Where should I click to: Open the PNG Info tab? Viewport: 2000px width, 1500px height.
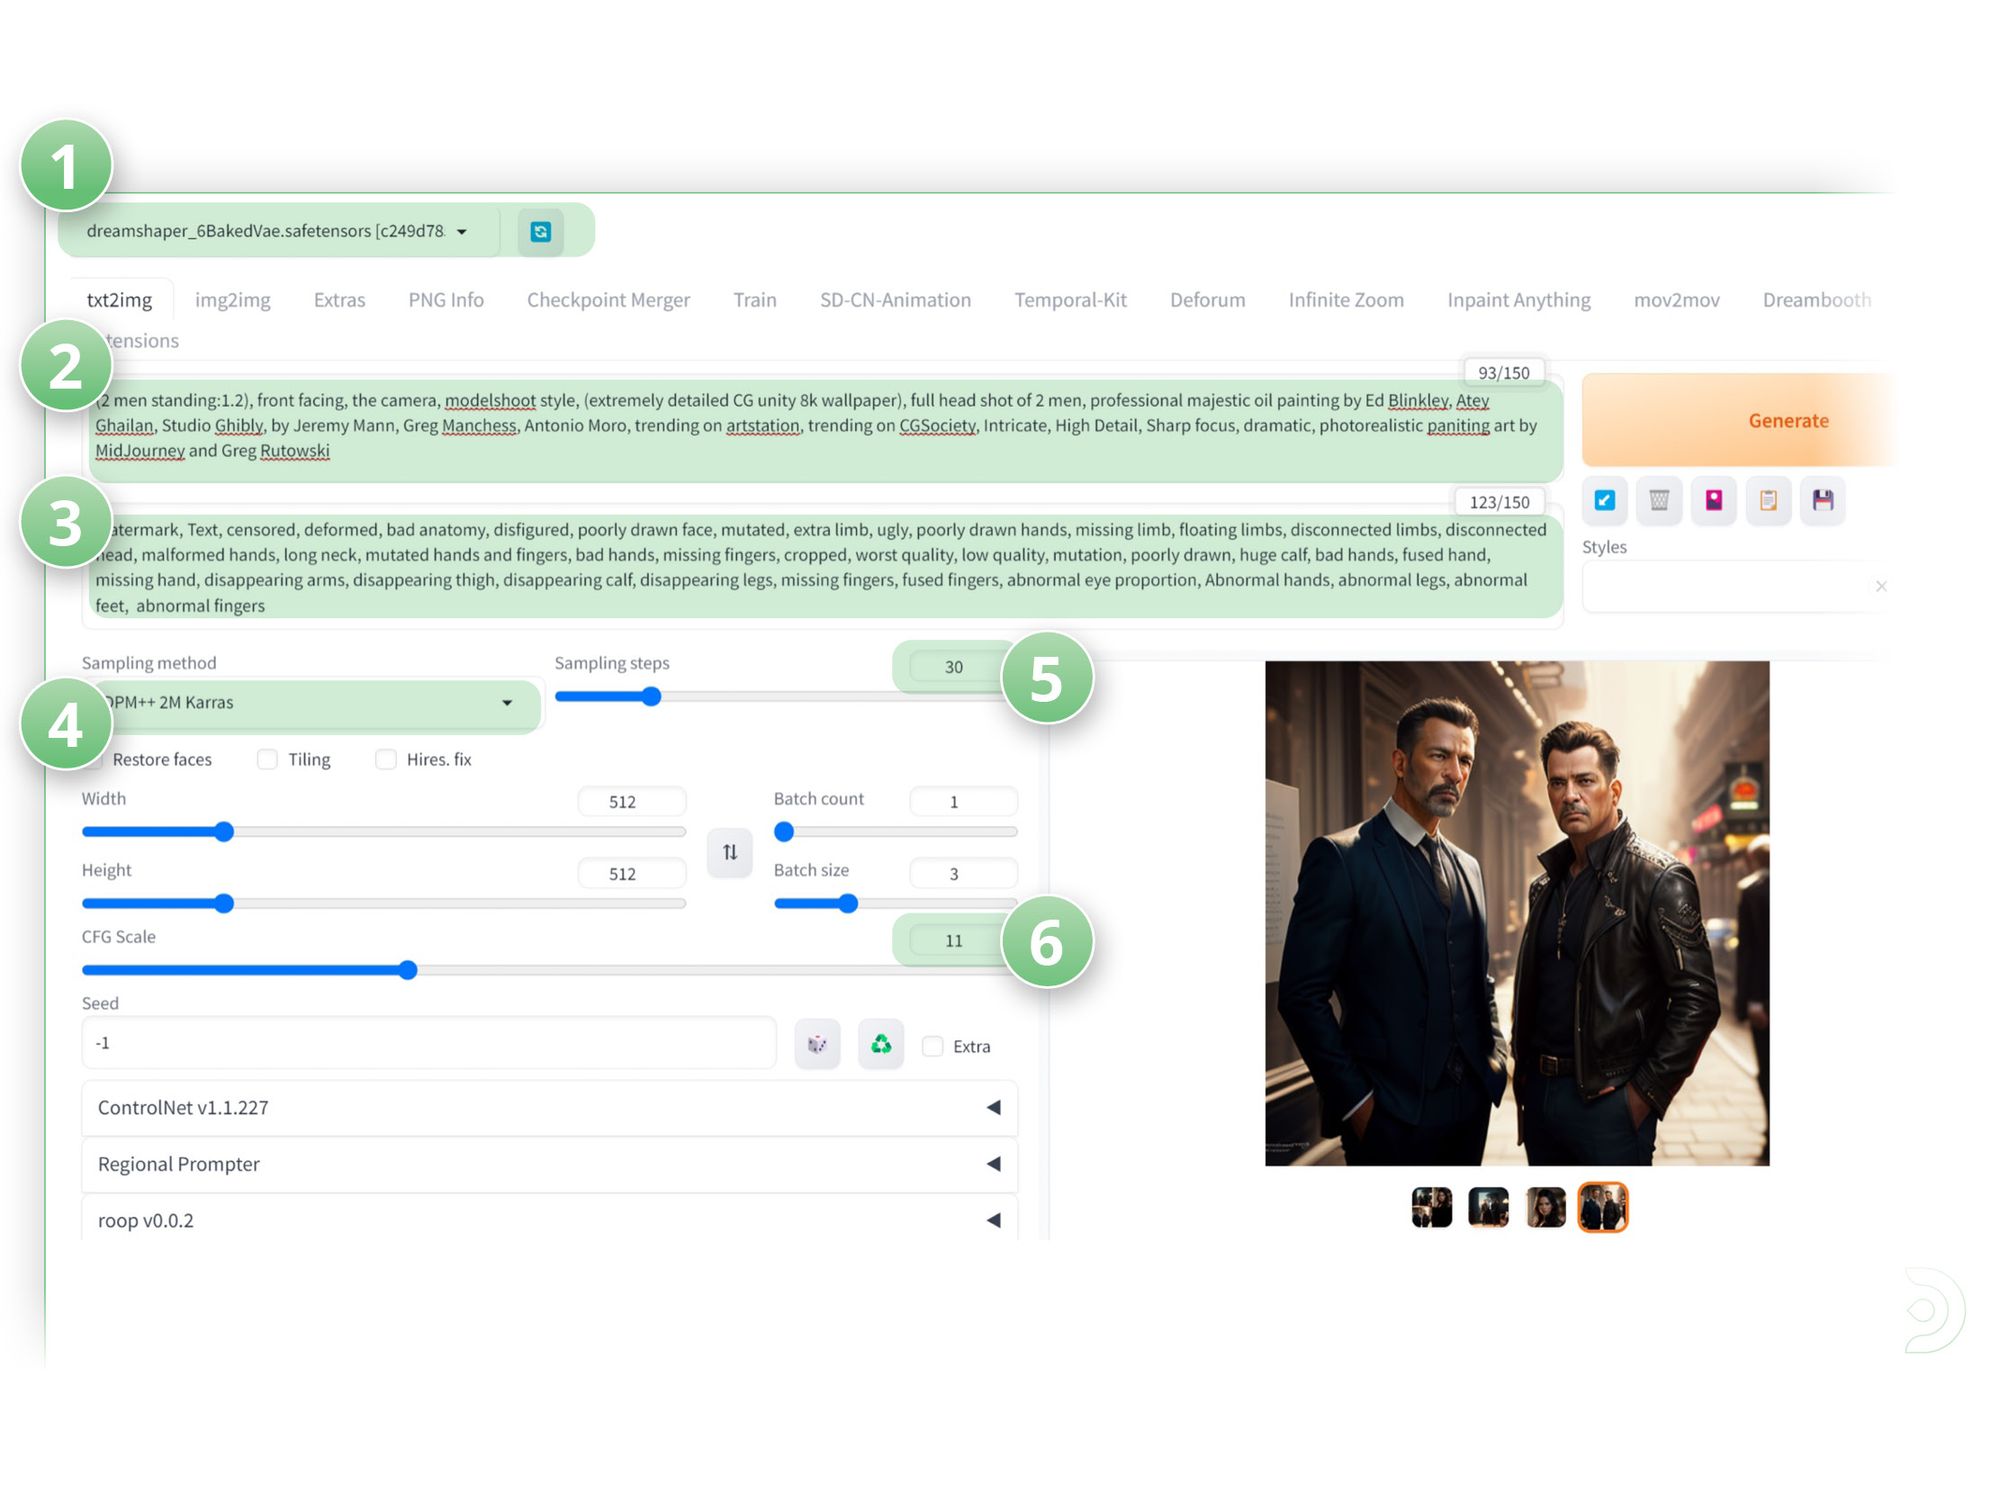coord(446,300)
